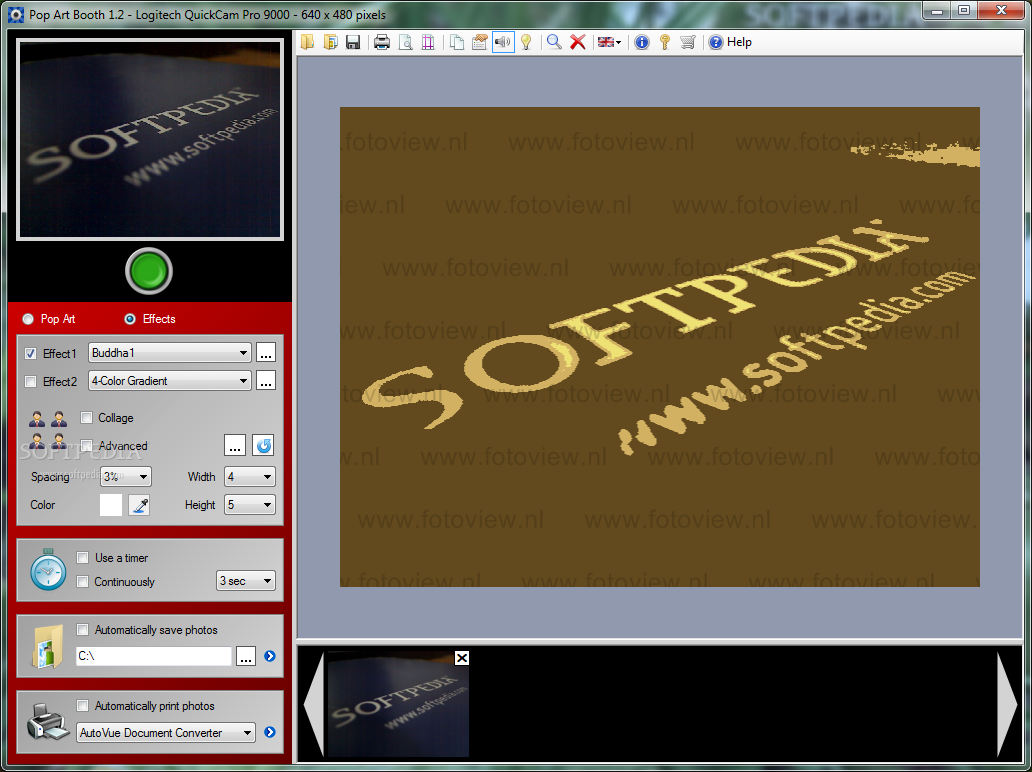
Task: Click the key registration icon
Action: 665,42
